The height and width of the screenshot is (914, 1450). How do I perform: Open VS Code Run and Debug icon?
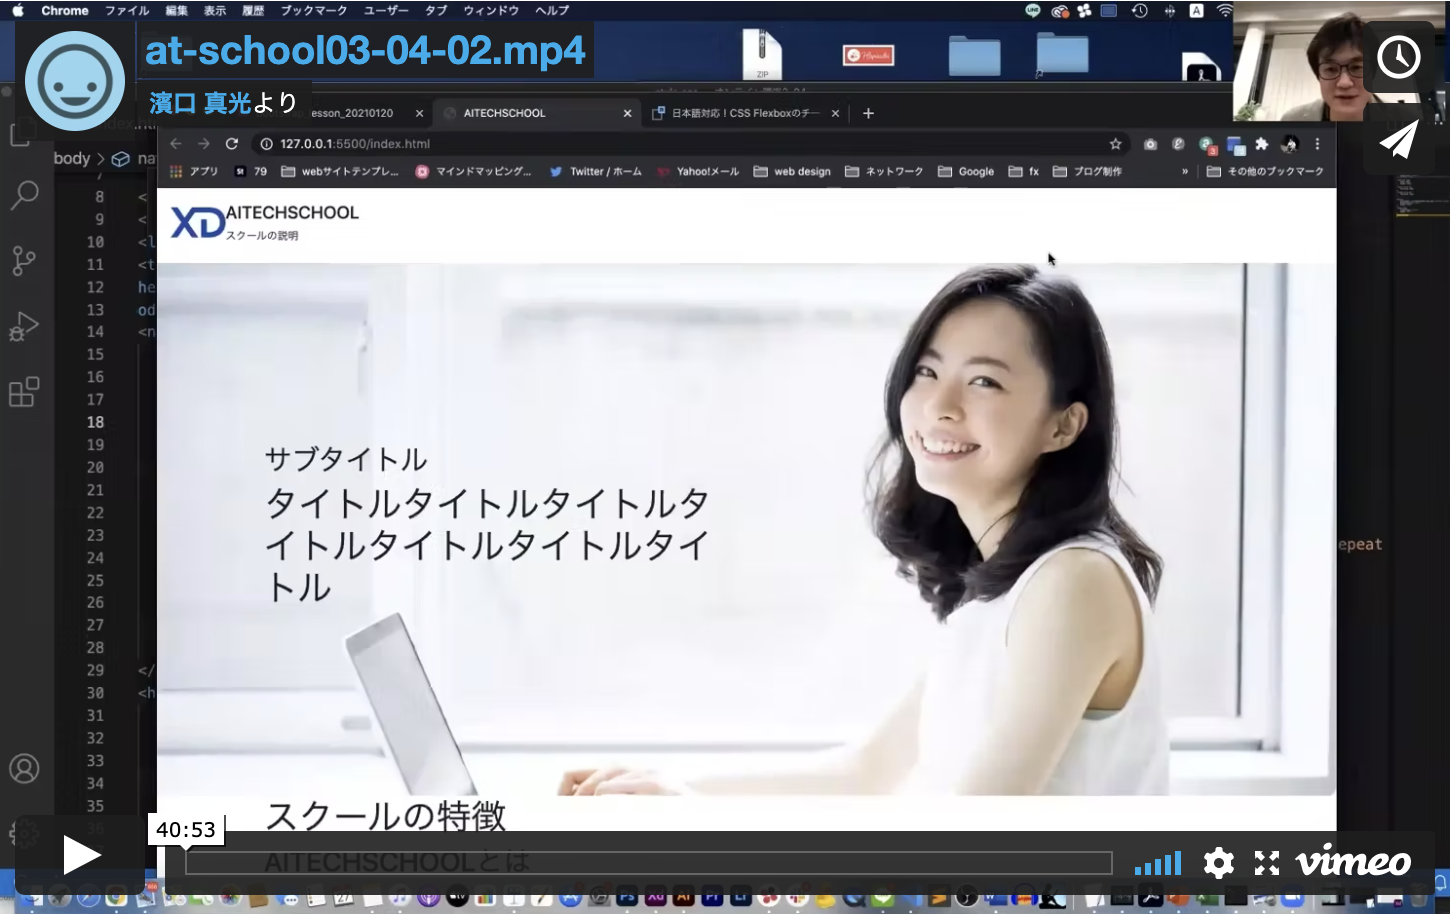[24, 326]
